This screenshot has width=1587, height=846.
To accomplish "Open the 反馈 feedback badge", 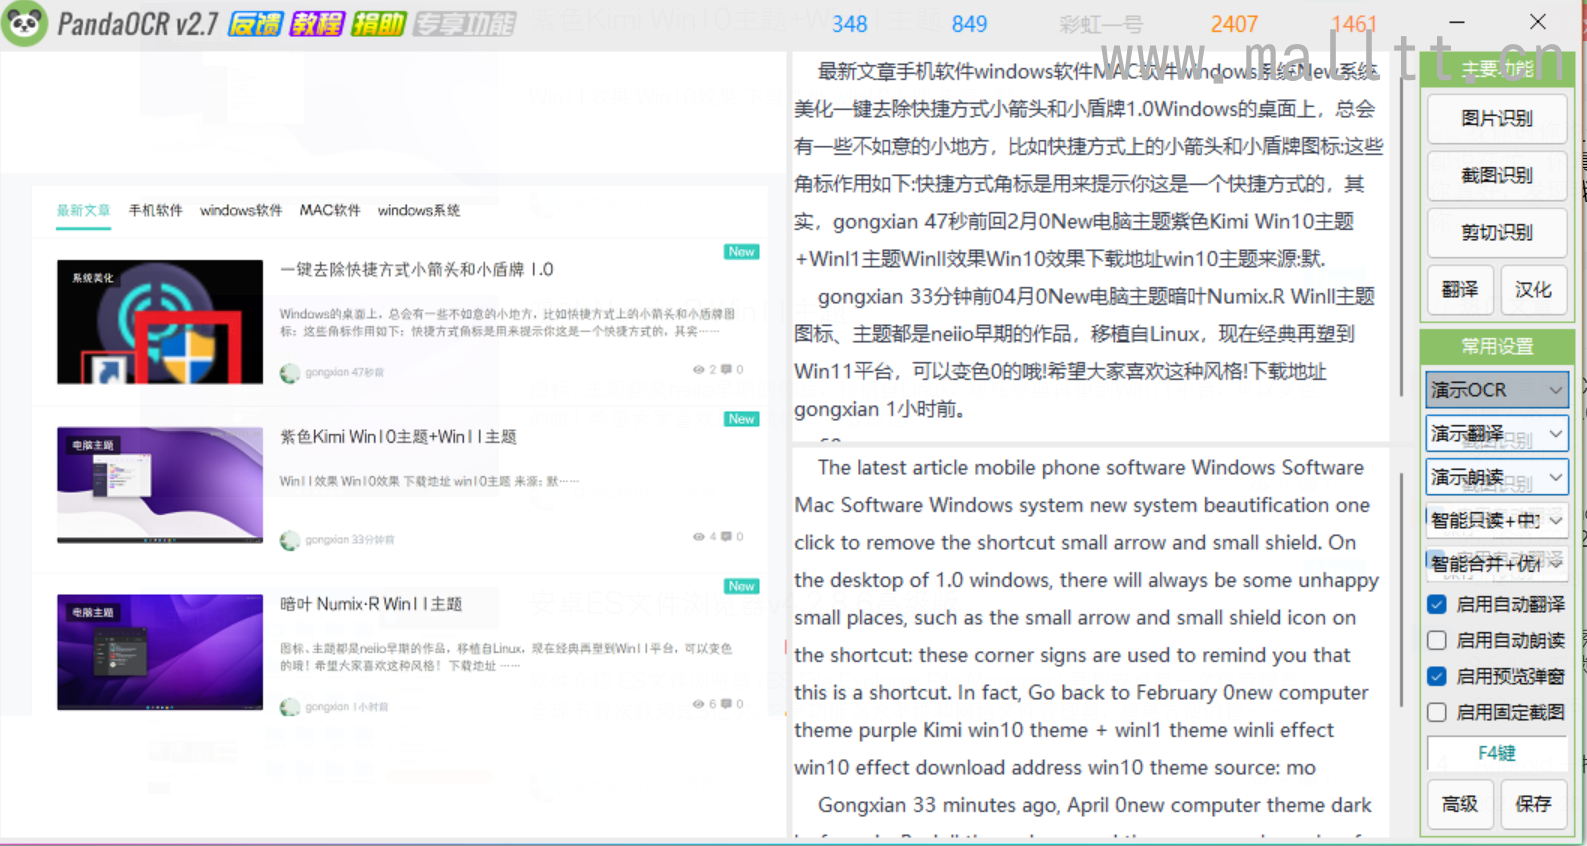I will 256,24.
